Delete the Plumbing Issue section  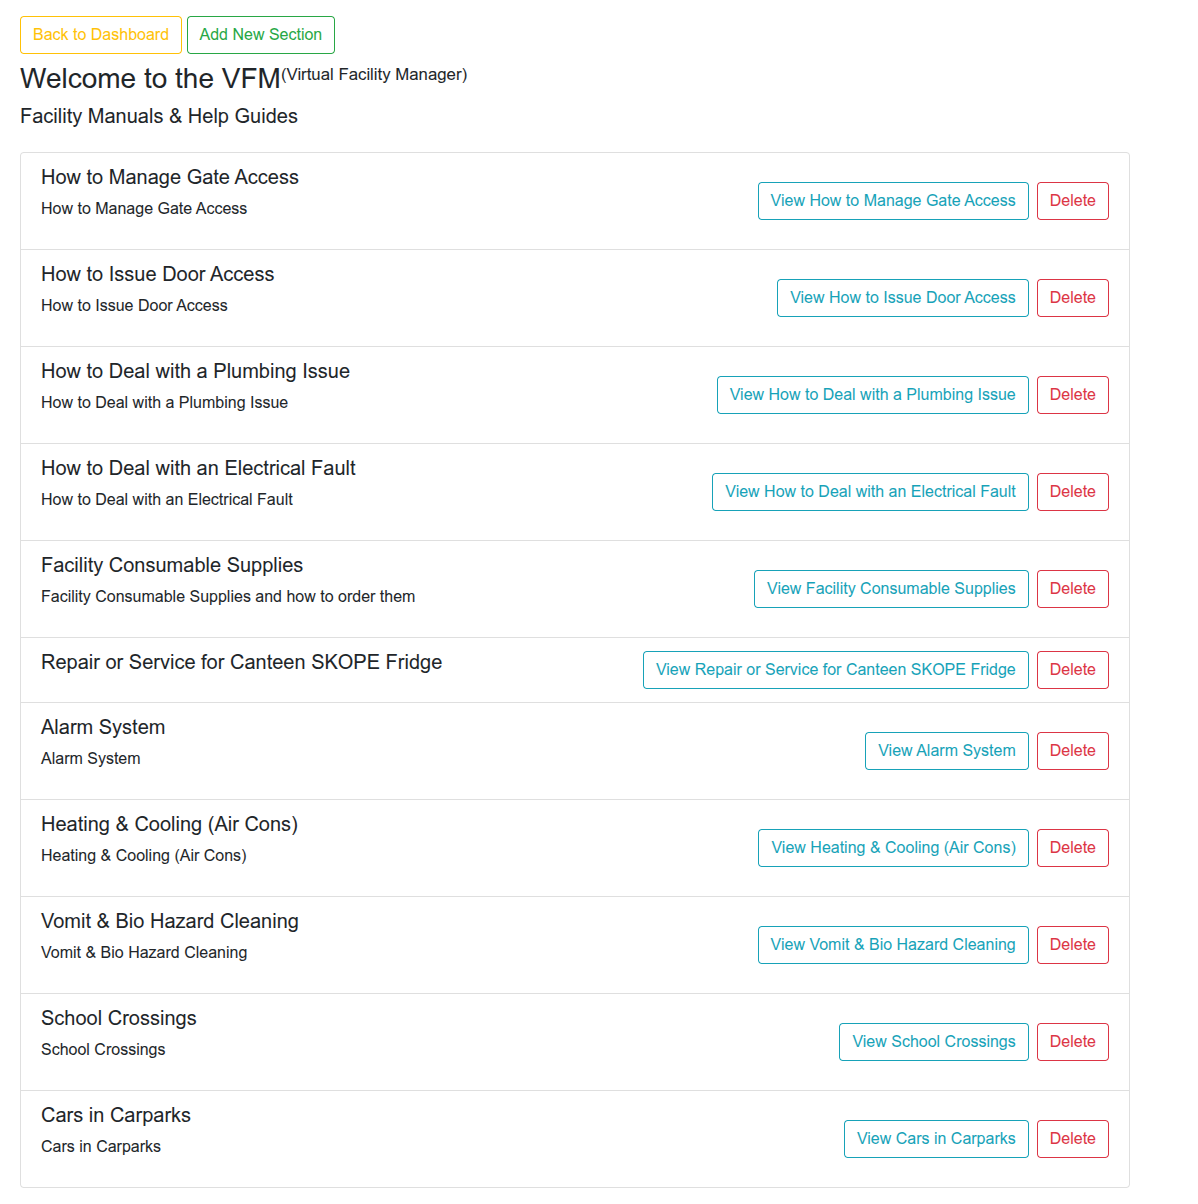[1073, 395]
